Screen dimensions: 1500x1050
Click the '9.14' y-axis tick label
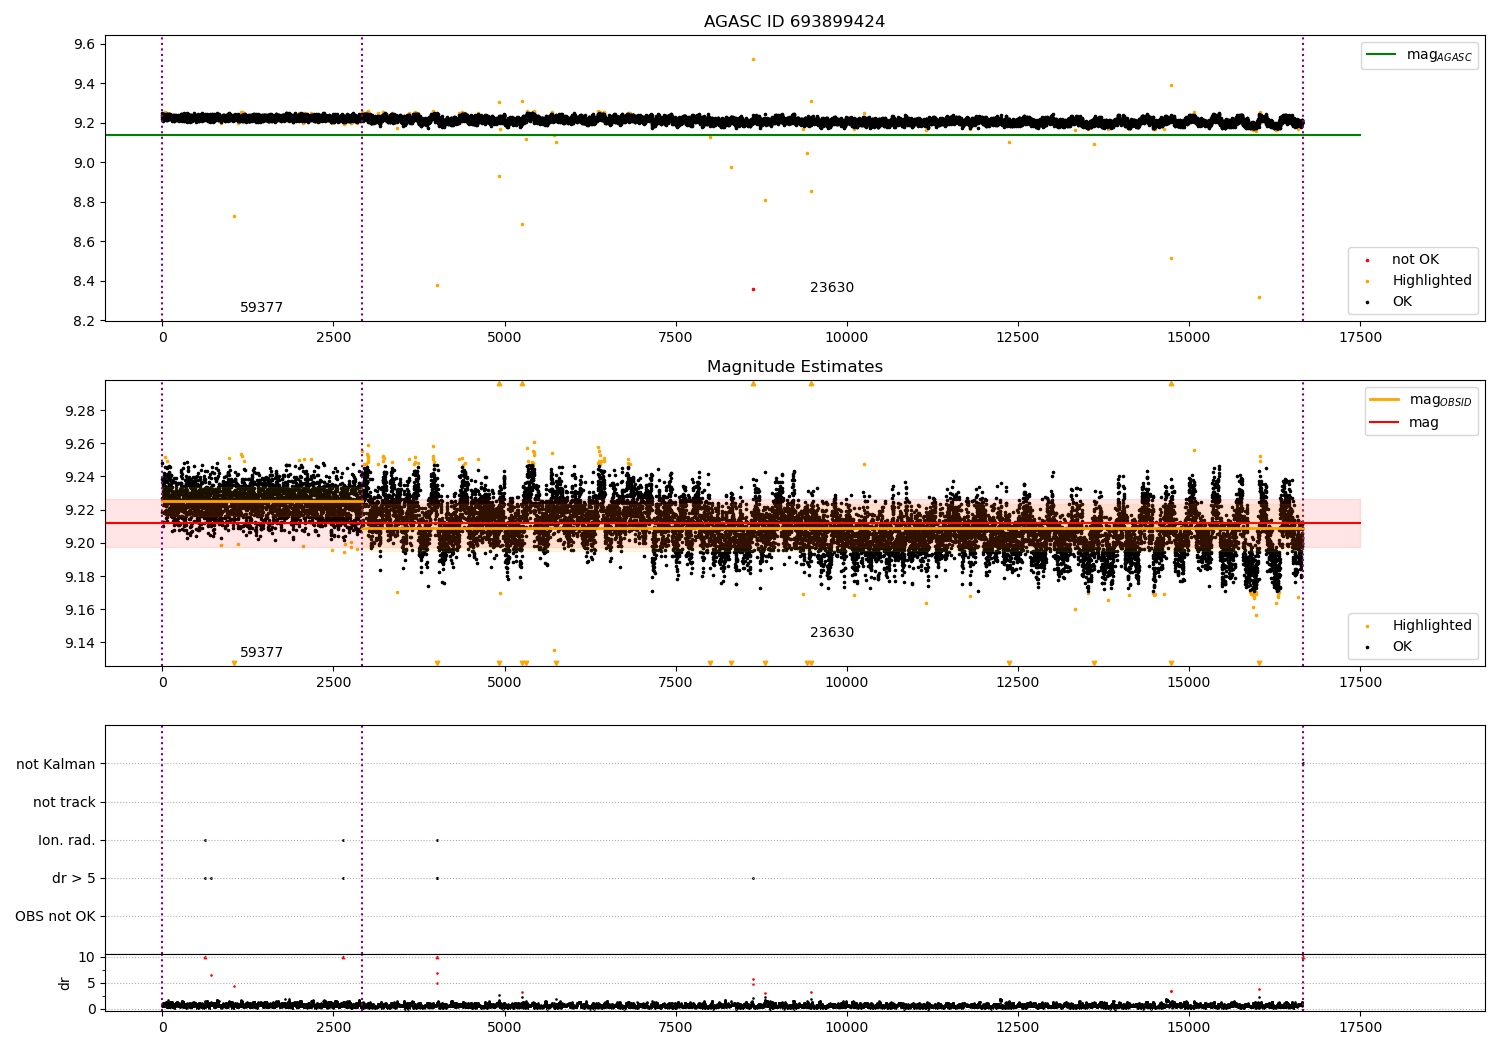[x=80, y=643]
